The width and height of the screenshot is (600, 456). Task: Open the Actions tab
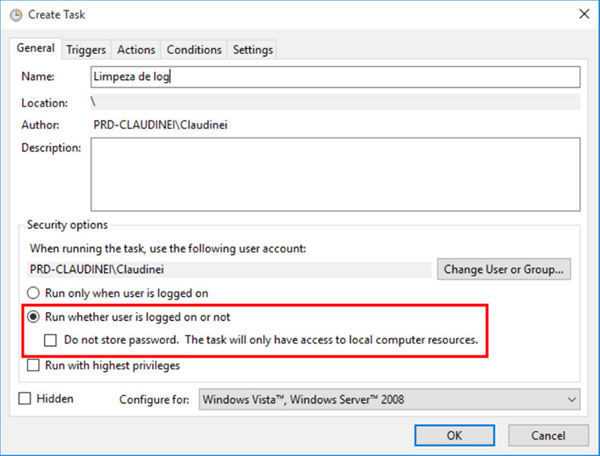click(x=136, y=50)
